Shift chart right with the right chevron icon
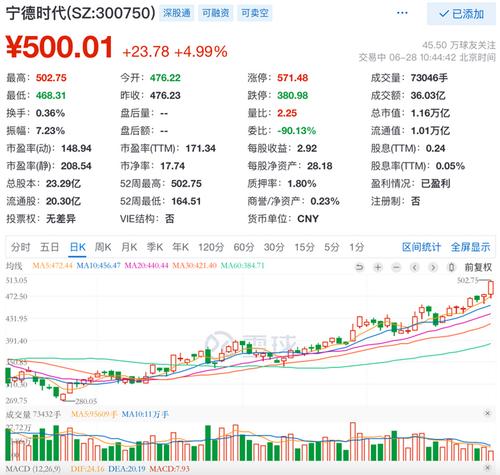Image resolution: width=500 pixels, height=475 pixels. point(433,267)
